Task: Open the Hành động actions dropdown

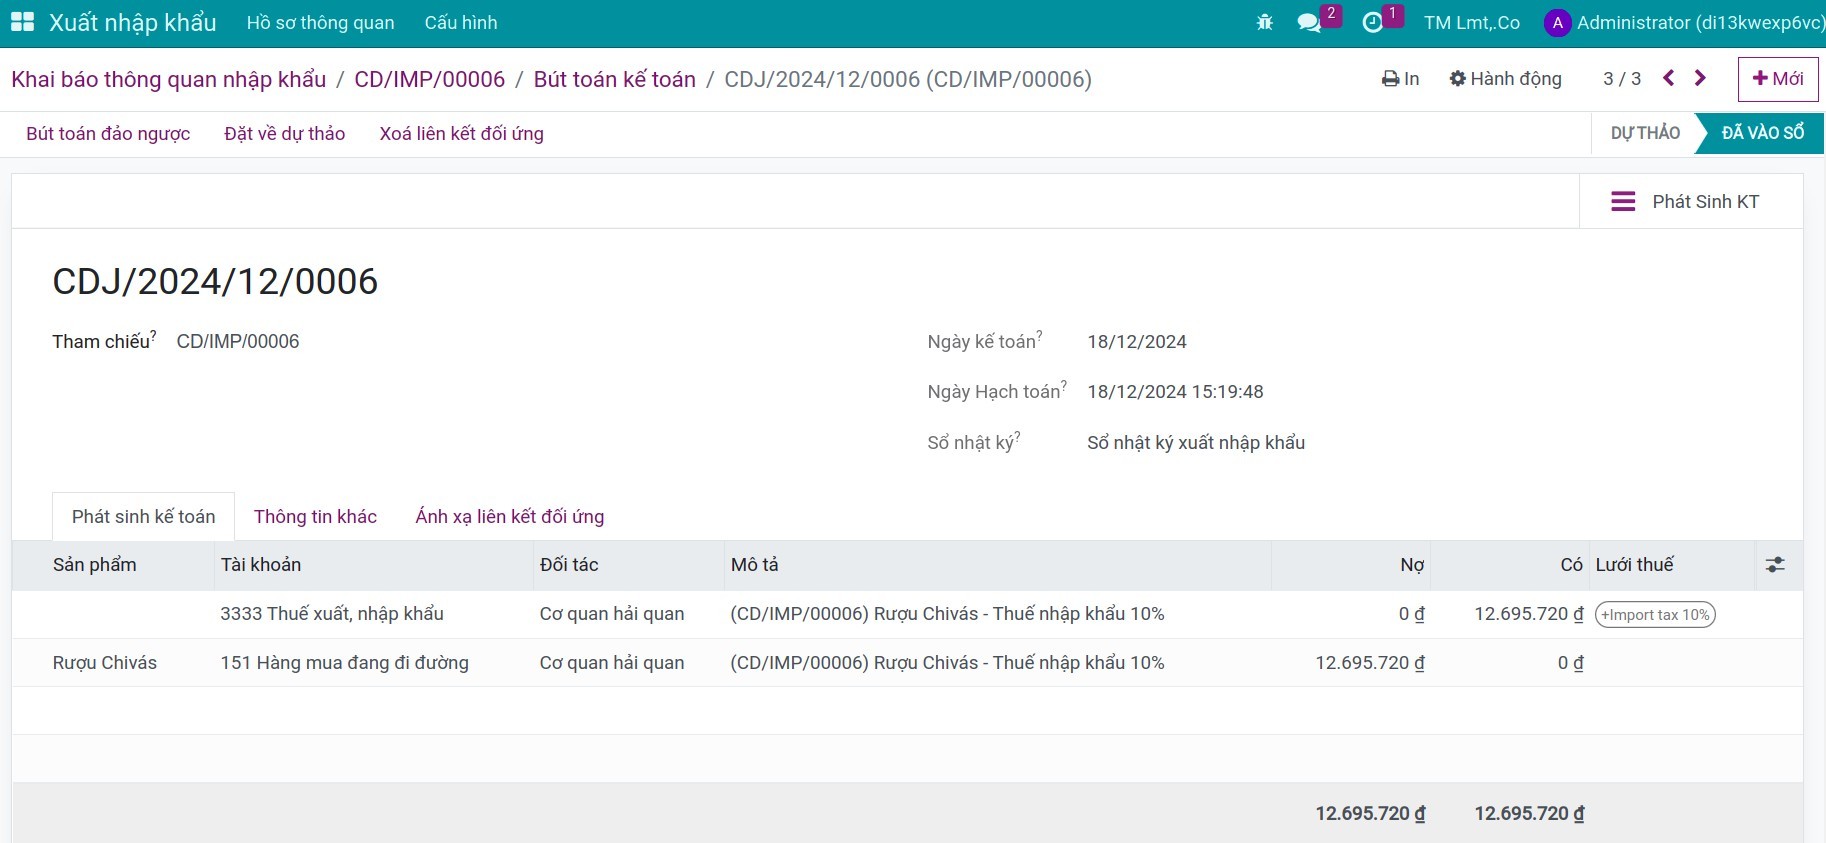Action: [x=1505, y=79]
